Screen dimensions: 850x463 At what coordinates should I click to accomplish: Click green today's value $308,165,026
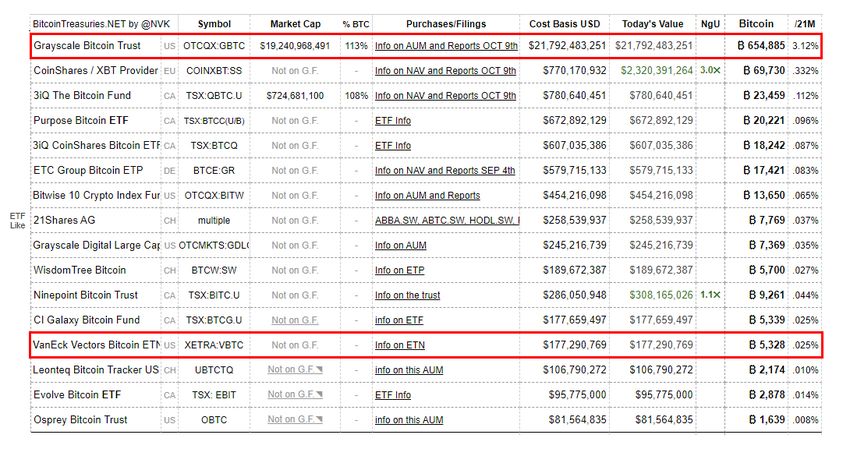(661, 295)
